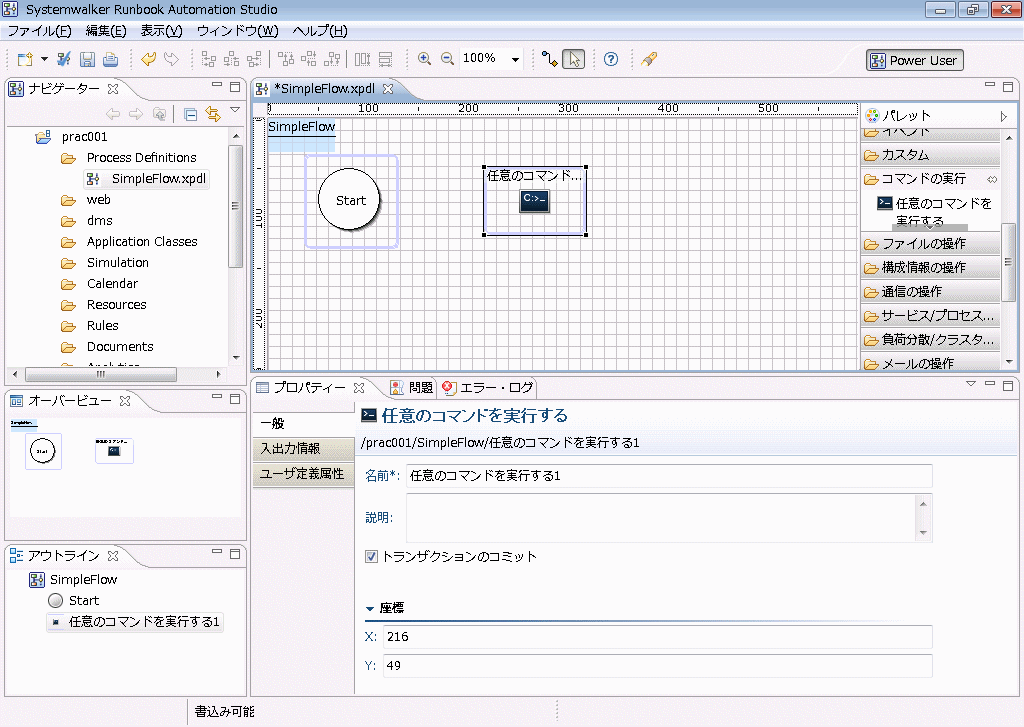Click the Zoom In magnifier icon
Image resolution: width=1024 pixels, height=727 pixels.
424,59
